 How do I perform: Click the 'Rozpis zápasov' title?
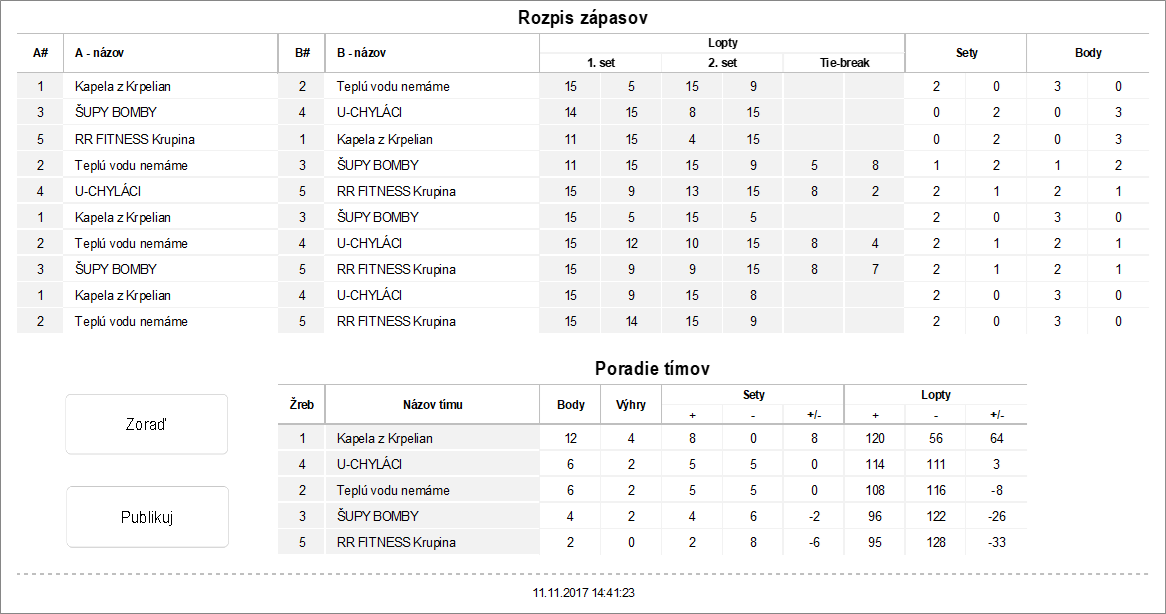coord(584,18)
